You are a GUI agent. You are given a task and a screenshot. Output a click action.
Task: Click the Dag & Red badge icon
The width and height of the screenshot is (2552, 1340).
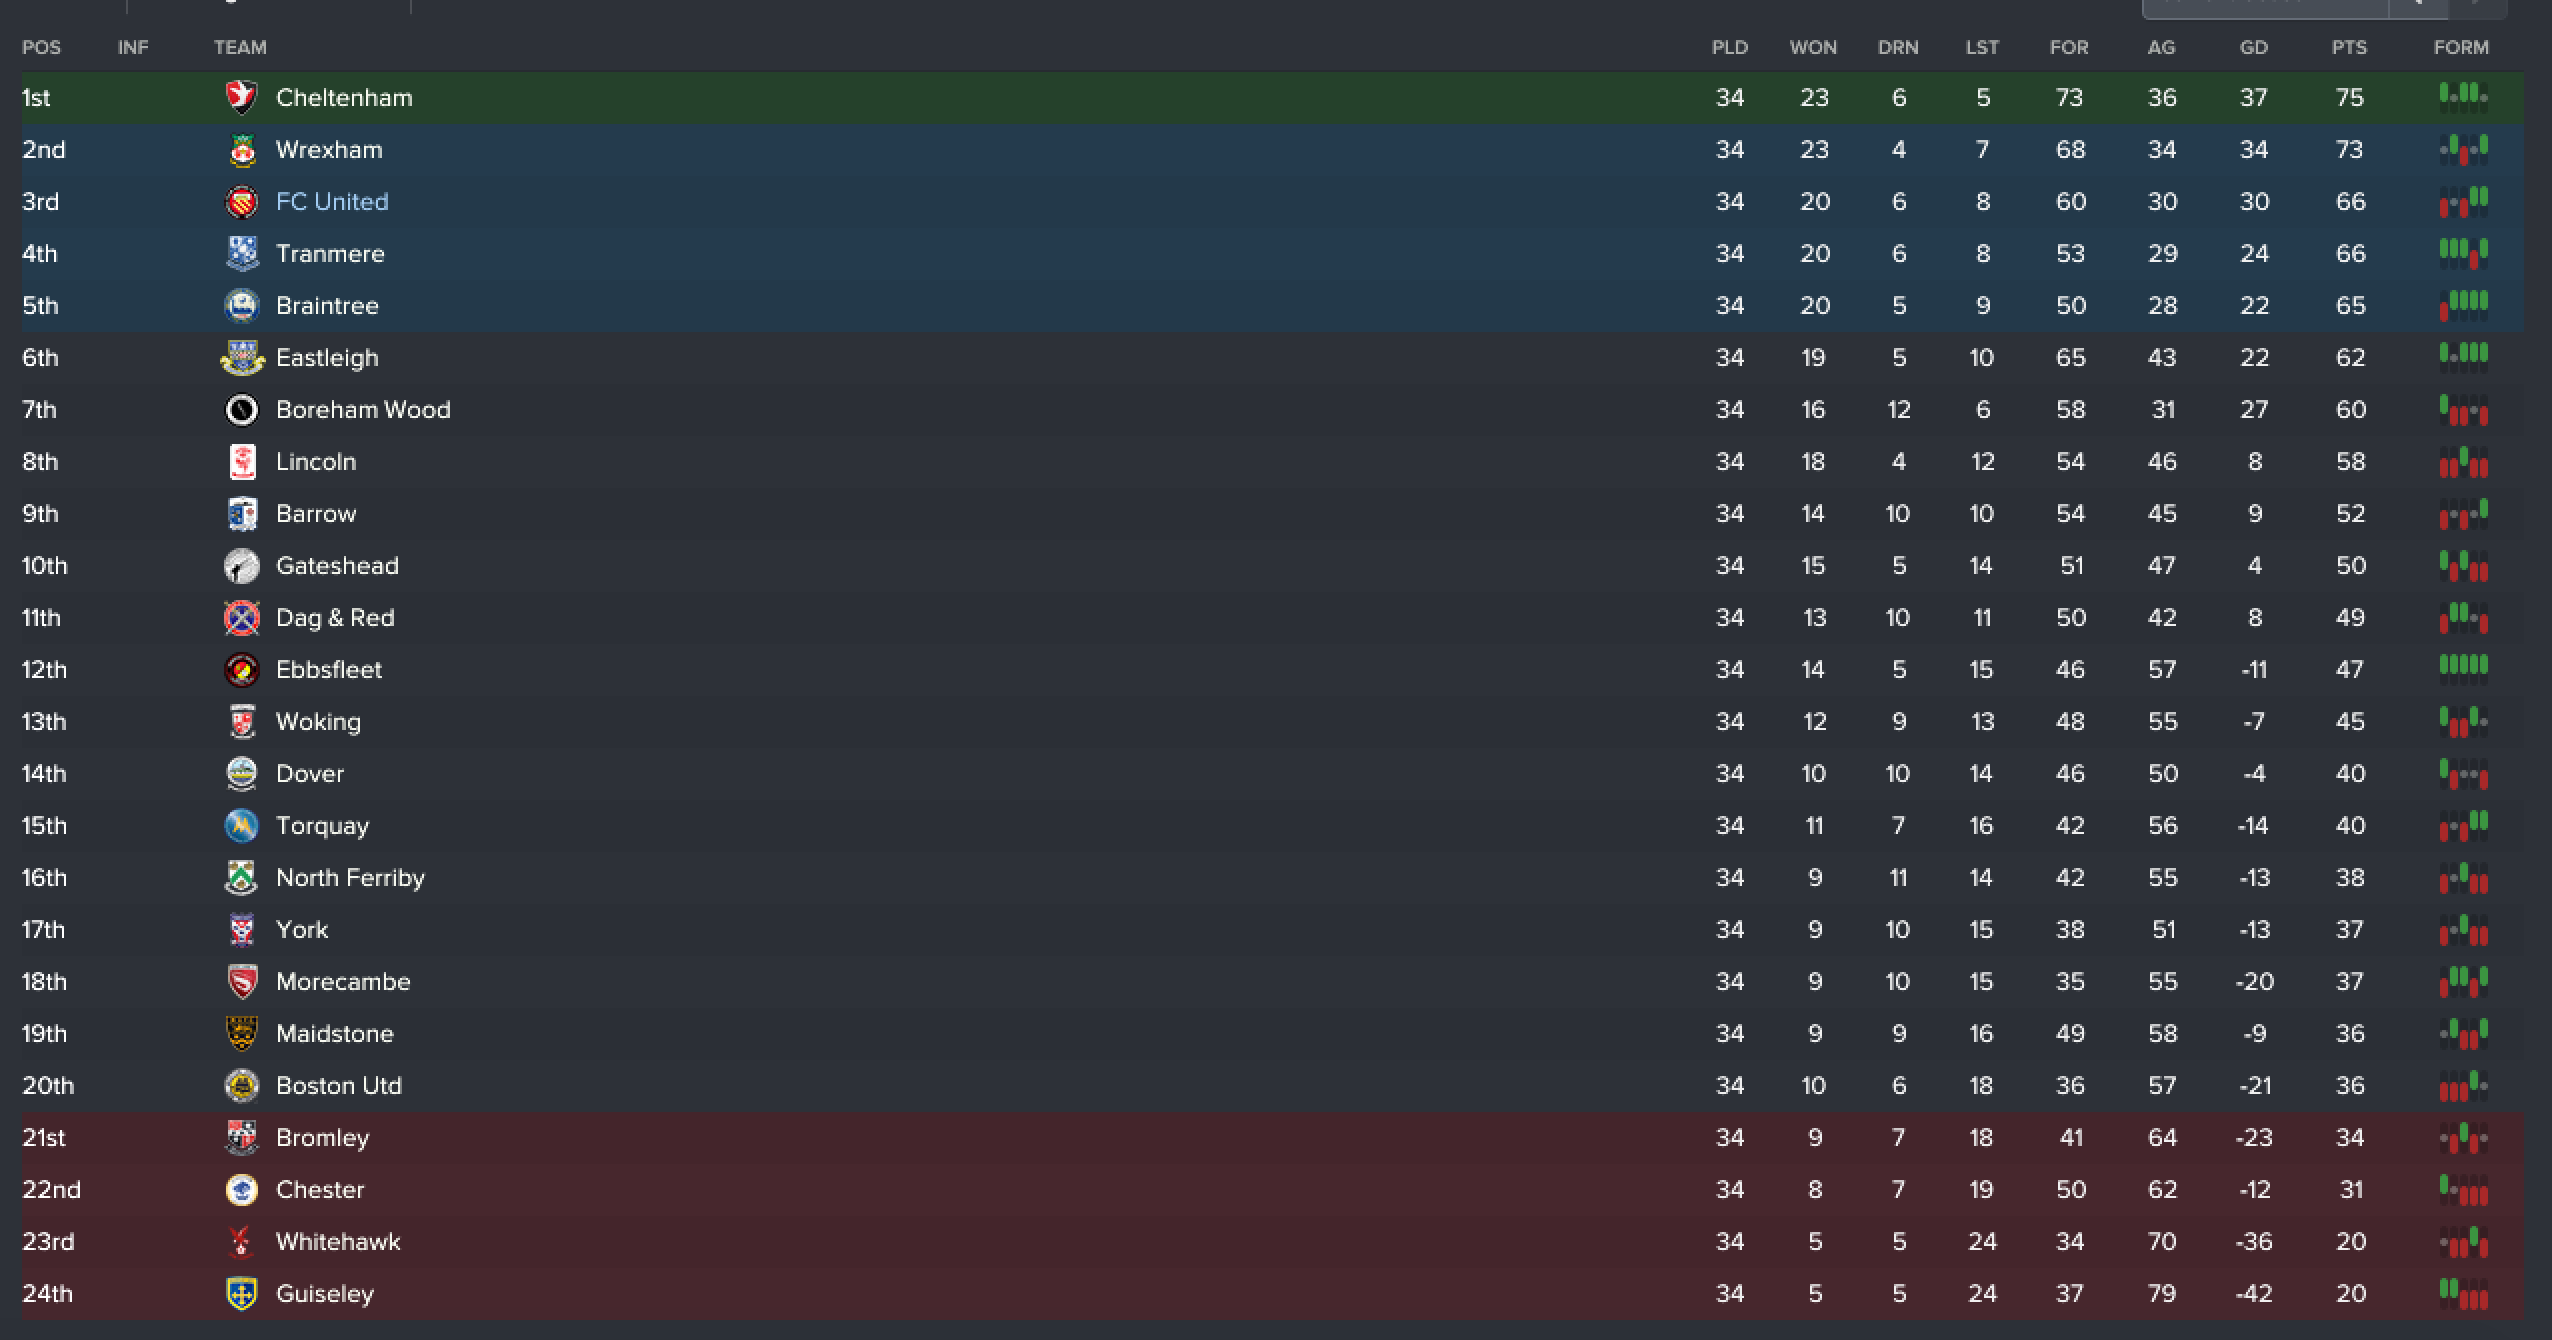tap(241, 617)
